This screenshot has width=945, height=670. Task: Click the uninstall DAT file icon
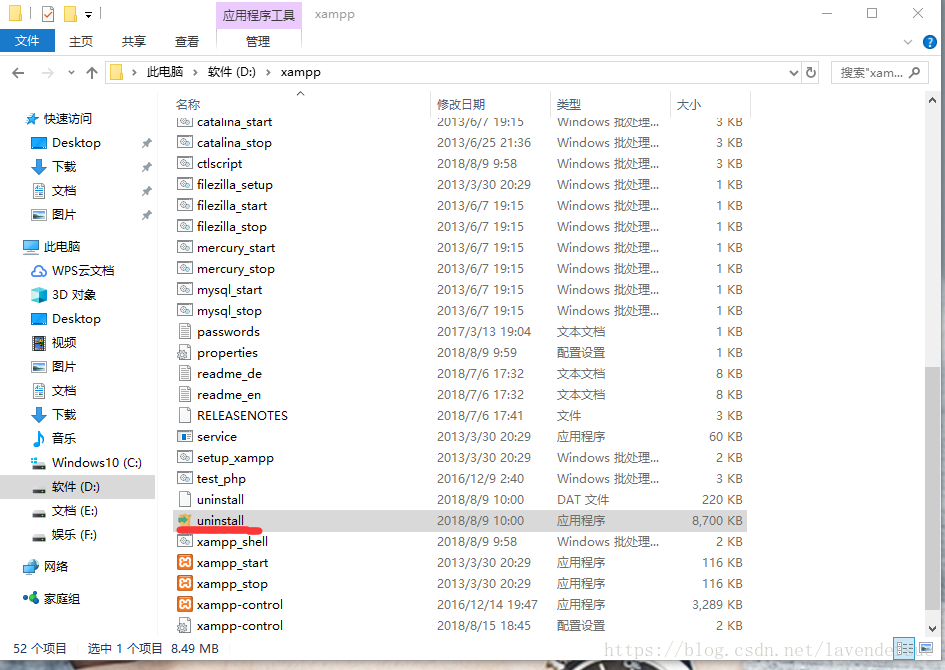pyautogui.click(x=184, y=499)
